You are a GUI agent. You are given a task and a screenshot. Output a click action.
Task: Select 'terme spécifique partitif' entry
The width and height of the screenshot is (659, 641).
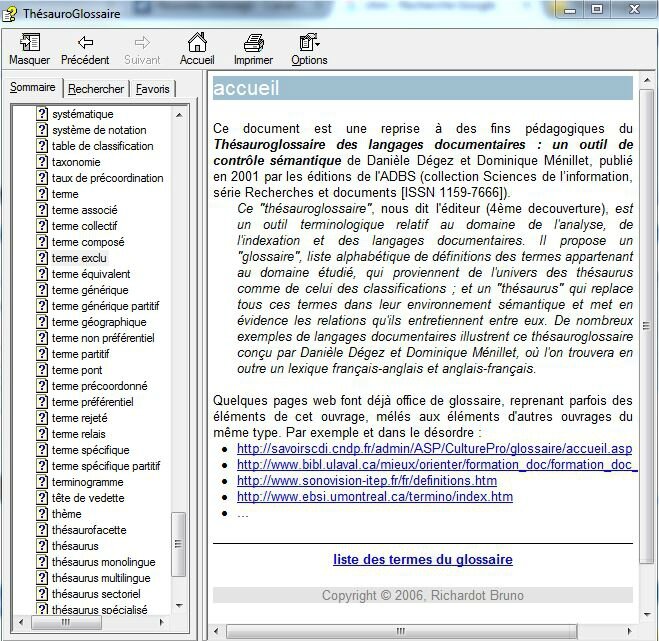tap(106, 465)
